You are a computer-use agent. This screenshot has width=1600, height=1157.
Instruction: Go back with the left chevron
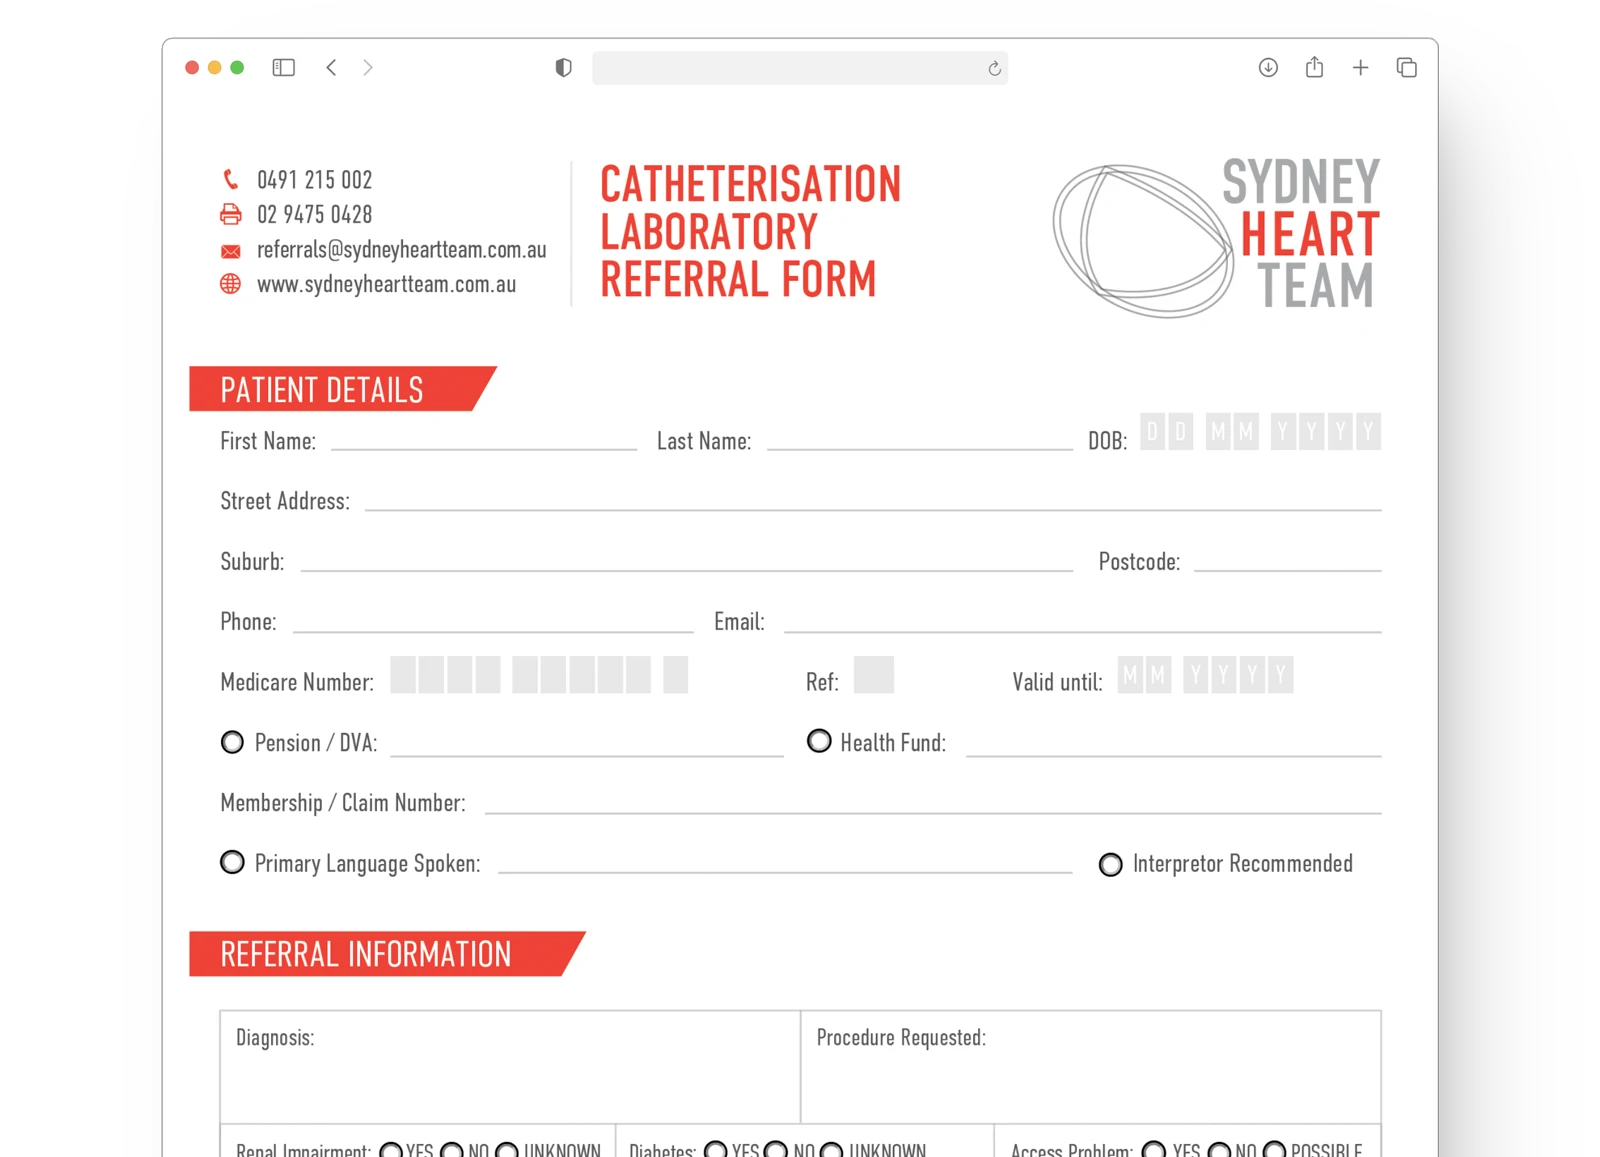tap(331, 67)
